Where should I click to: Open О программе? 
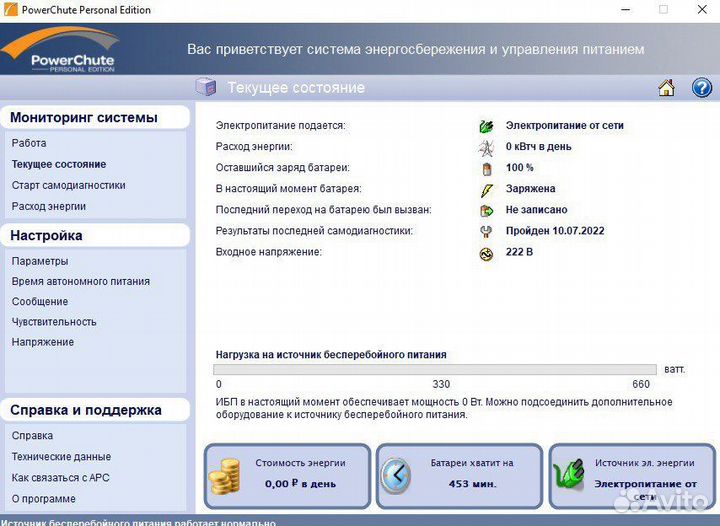44,499
